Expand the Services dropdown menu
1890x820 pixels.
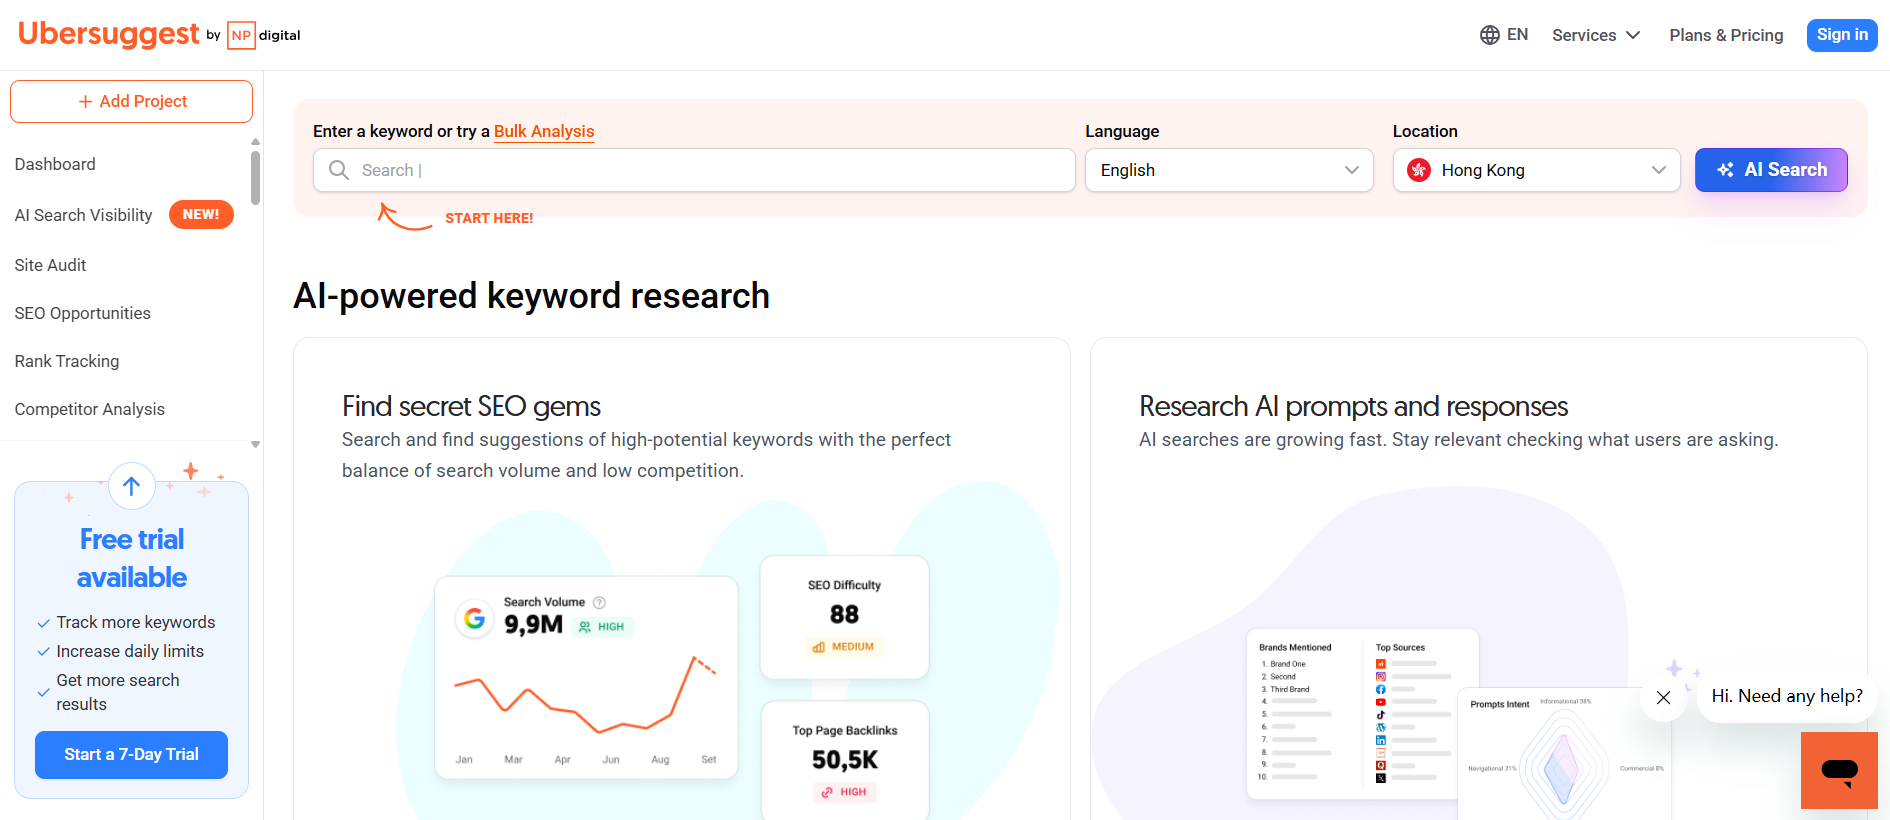tap(1595, 35)
